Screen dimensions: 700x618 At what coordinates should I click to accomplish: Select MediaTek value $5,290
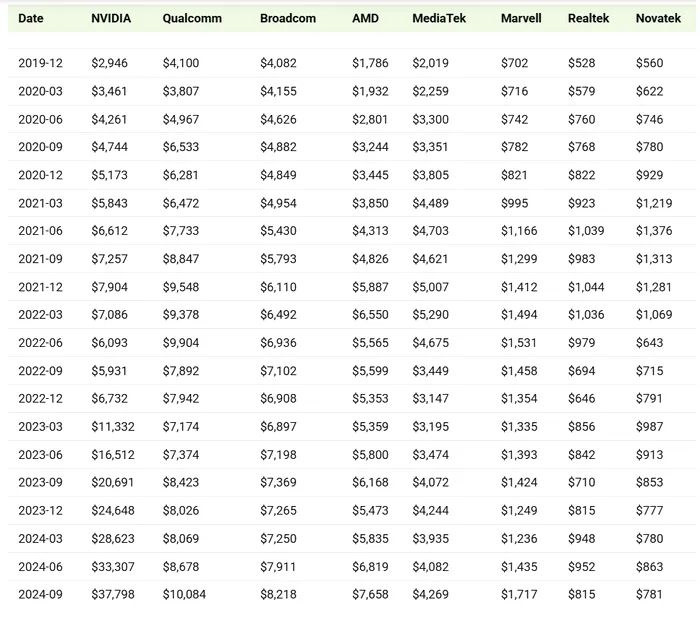(430, 314)
